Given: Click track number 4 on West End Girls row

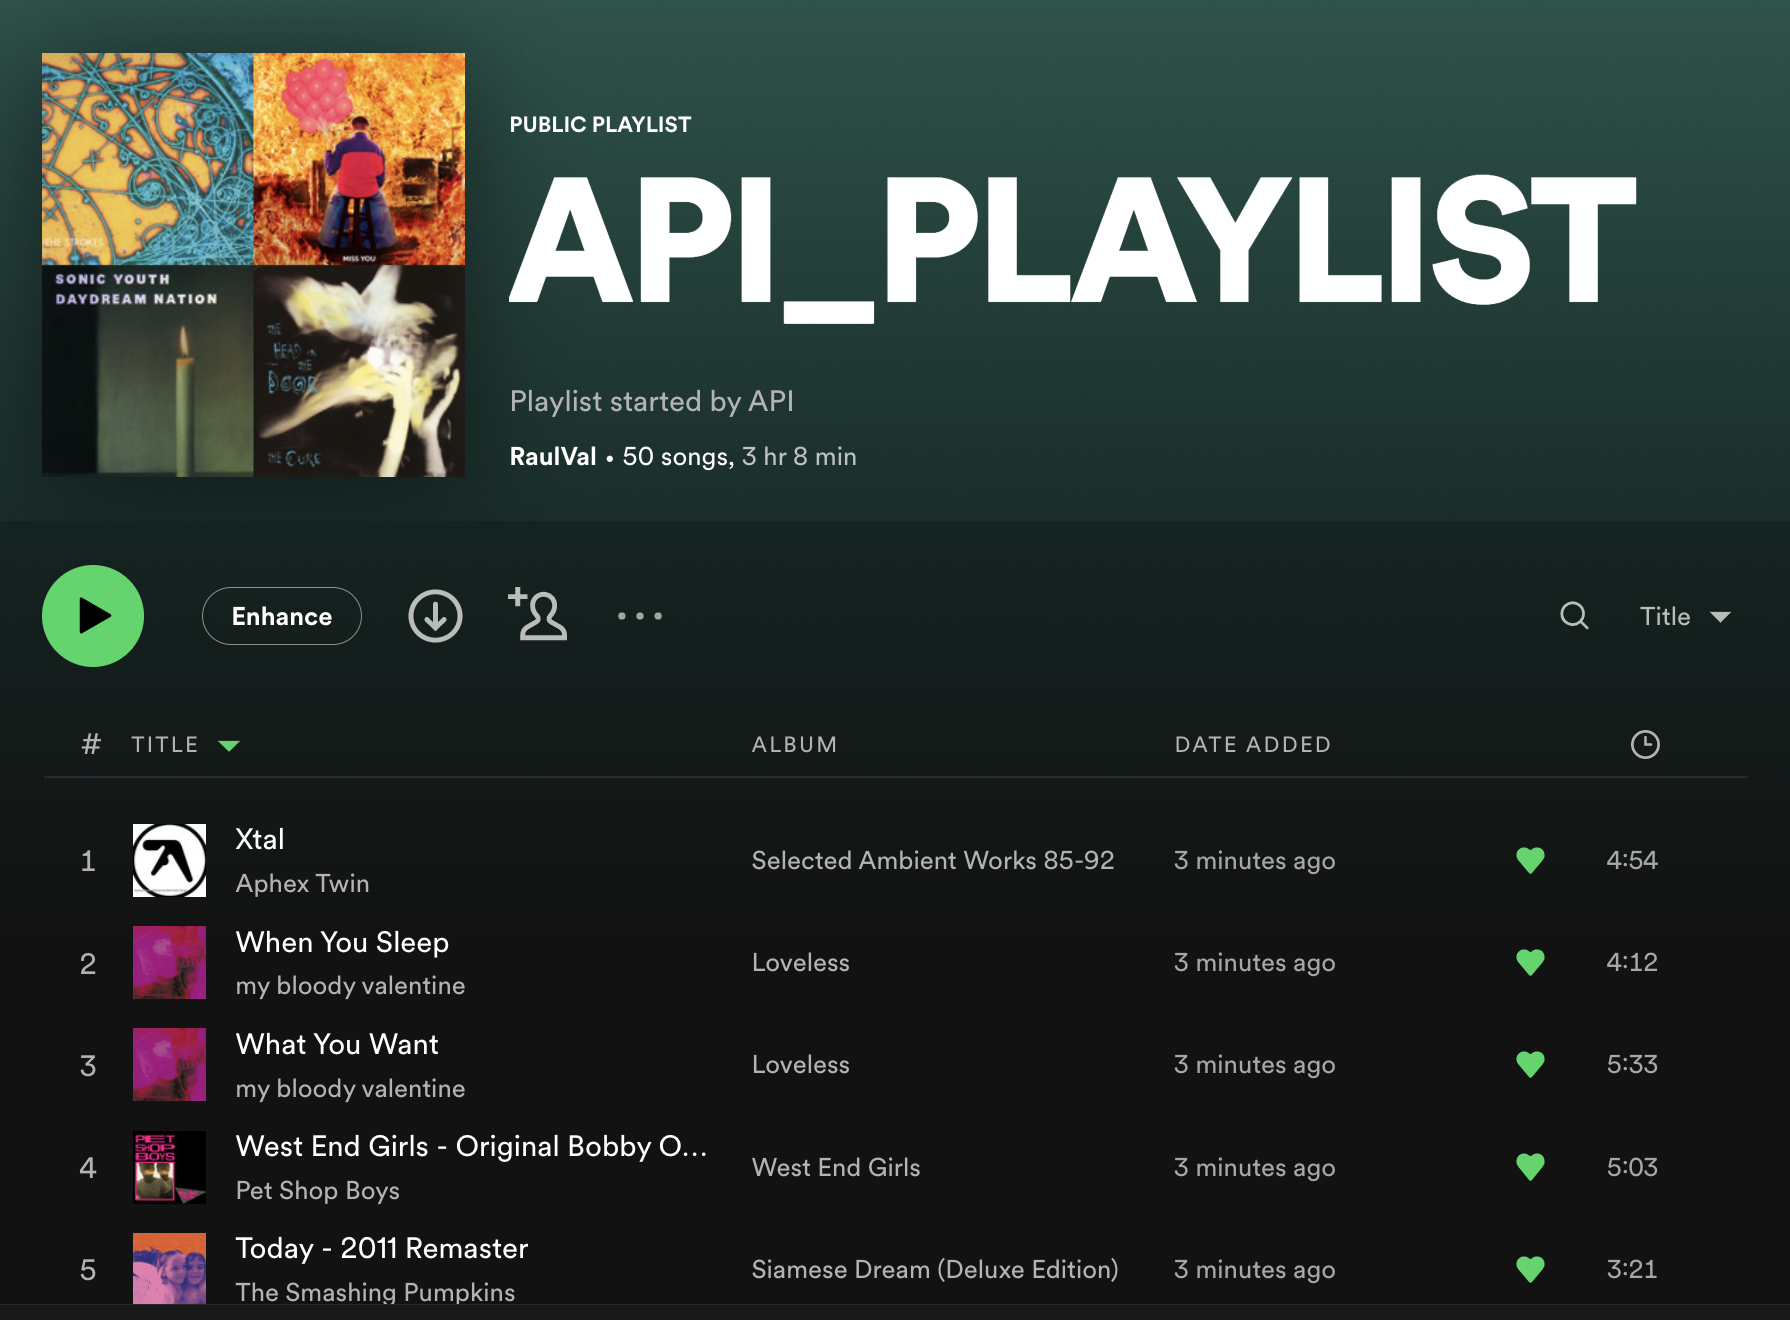Looking at the screenshot, I should pos(88,1167).
